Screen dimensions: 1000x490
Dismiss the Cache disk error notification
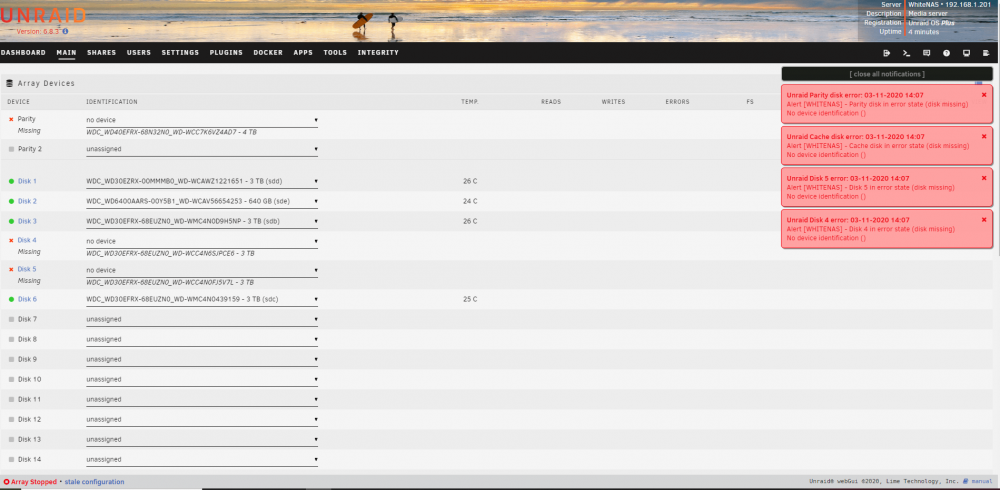coord(983,136)
